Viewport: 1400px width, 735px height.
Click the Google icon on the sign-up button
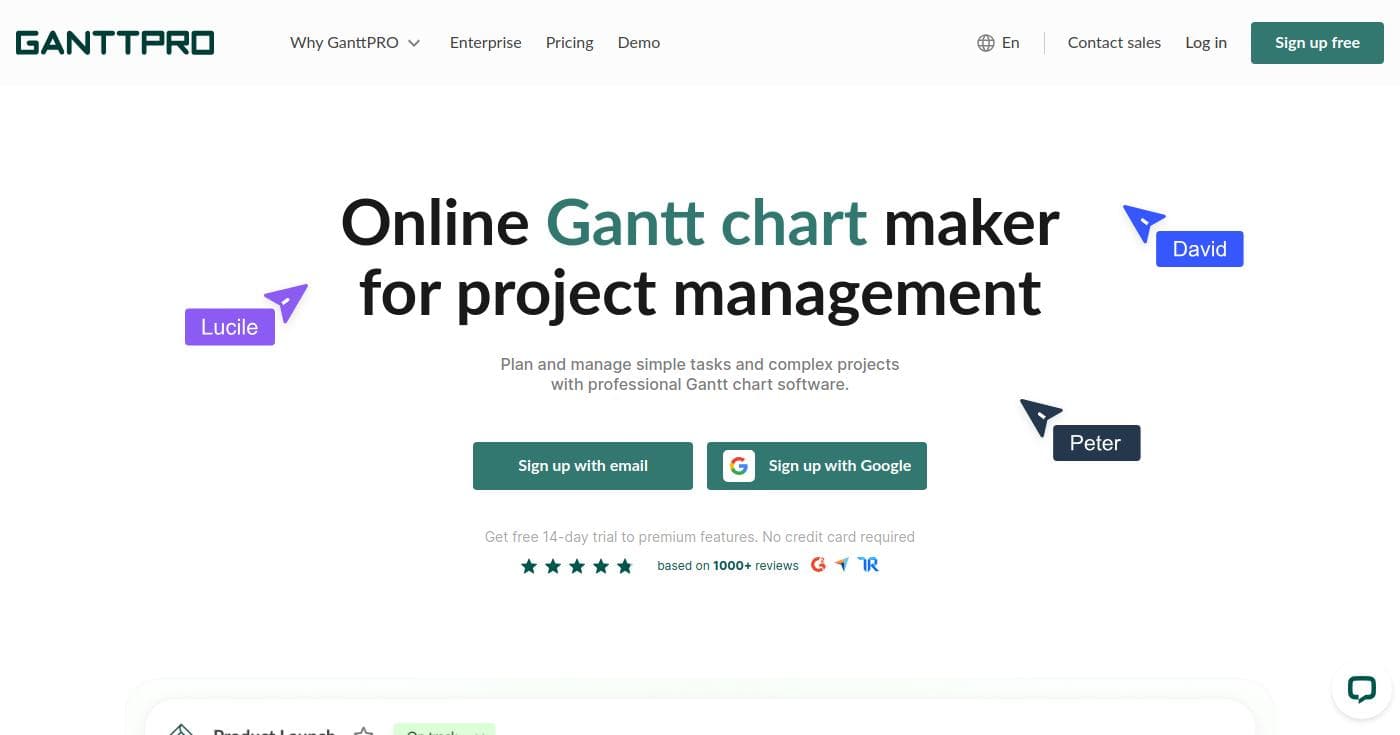tap(738, 465)
